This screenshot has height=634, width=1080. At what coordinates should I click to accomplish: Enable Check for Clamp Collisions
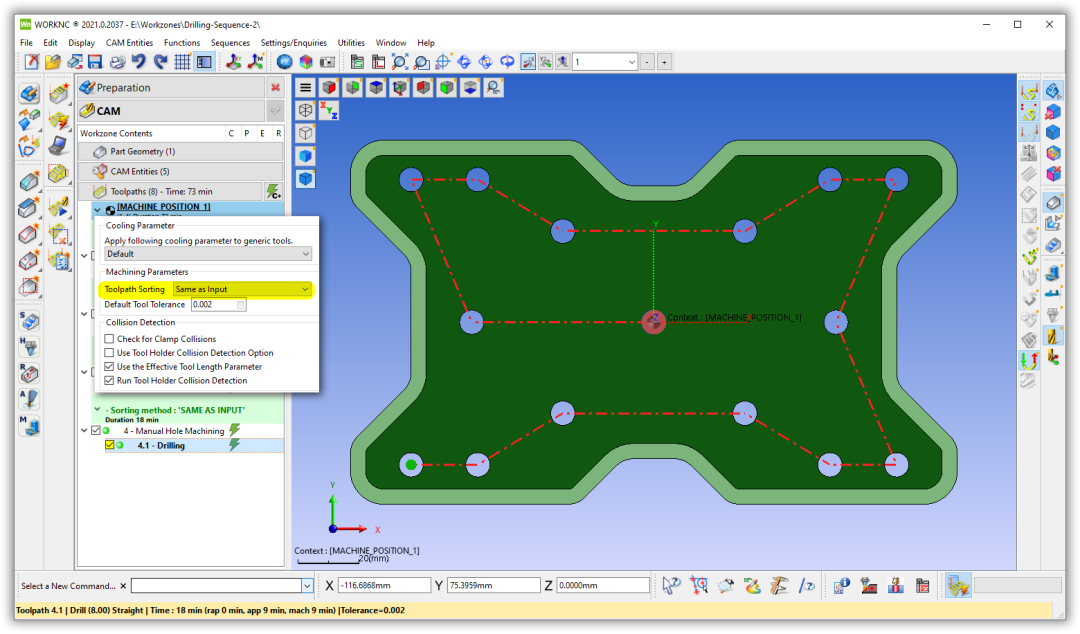(x=110, y=339)
